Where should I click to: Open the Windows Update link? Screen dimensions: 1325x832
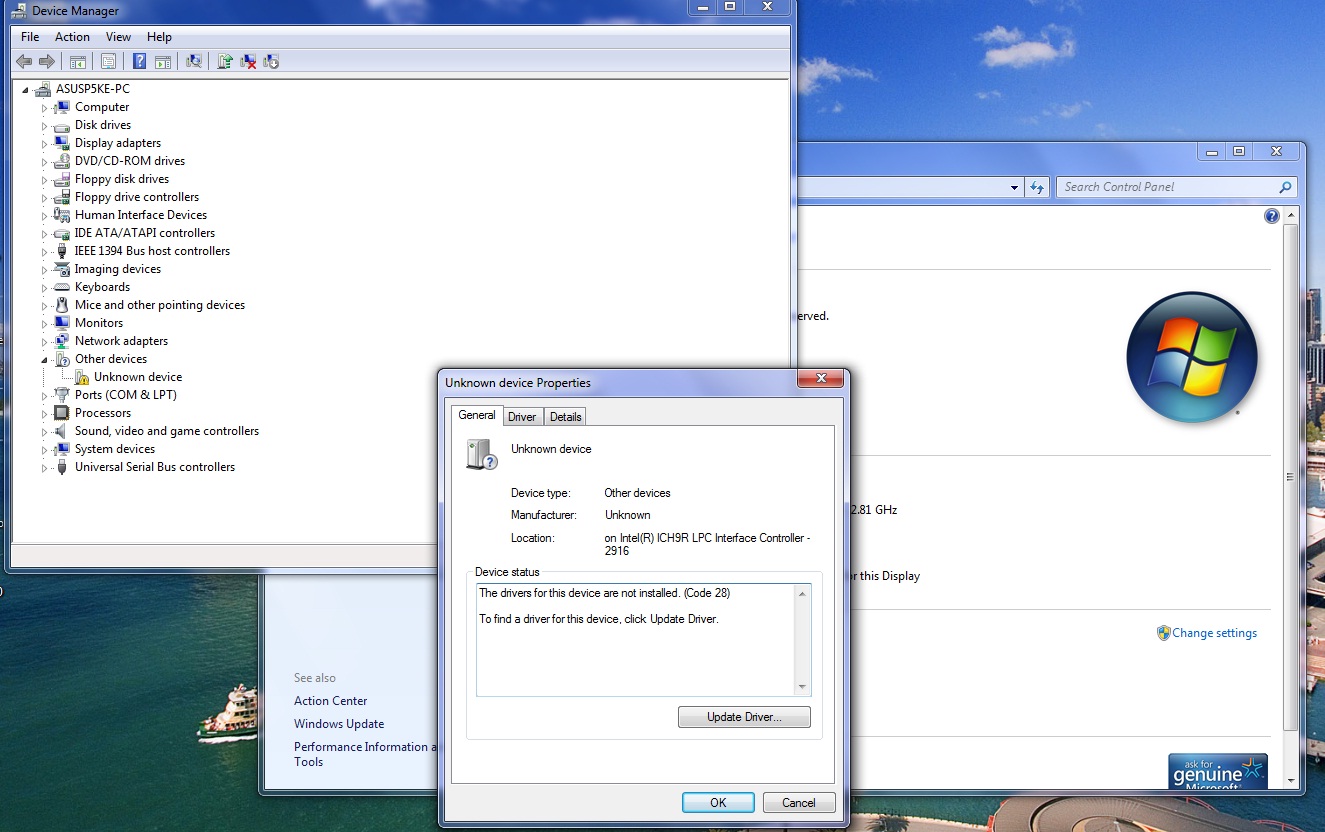click(339, 724)
